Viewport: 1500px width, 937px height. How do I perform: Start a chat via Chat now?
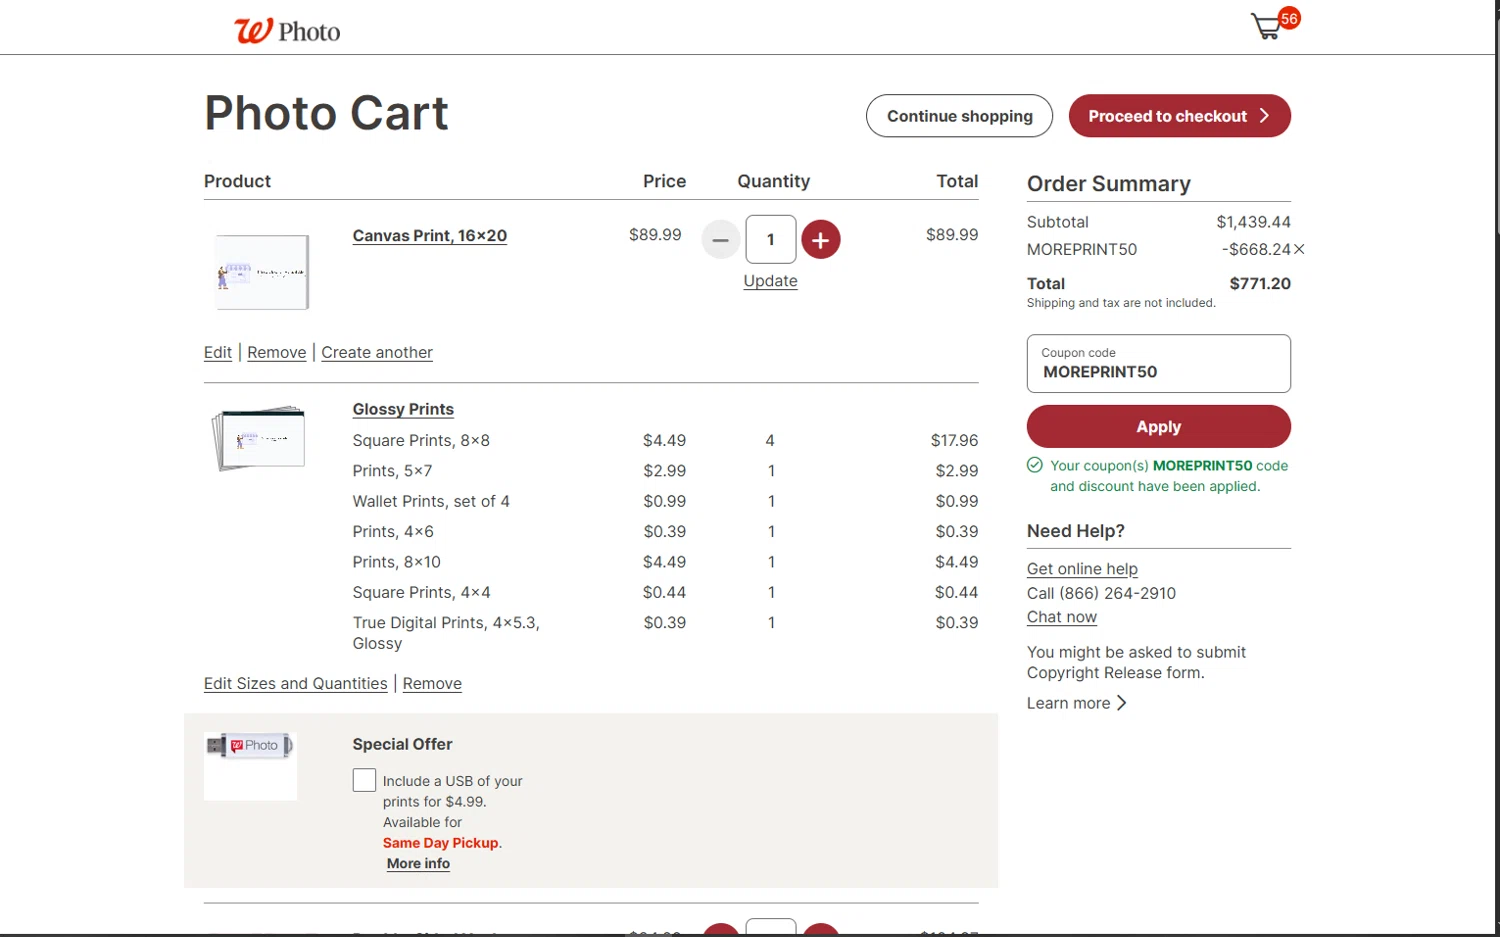[1062, 617]
